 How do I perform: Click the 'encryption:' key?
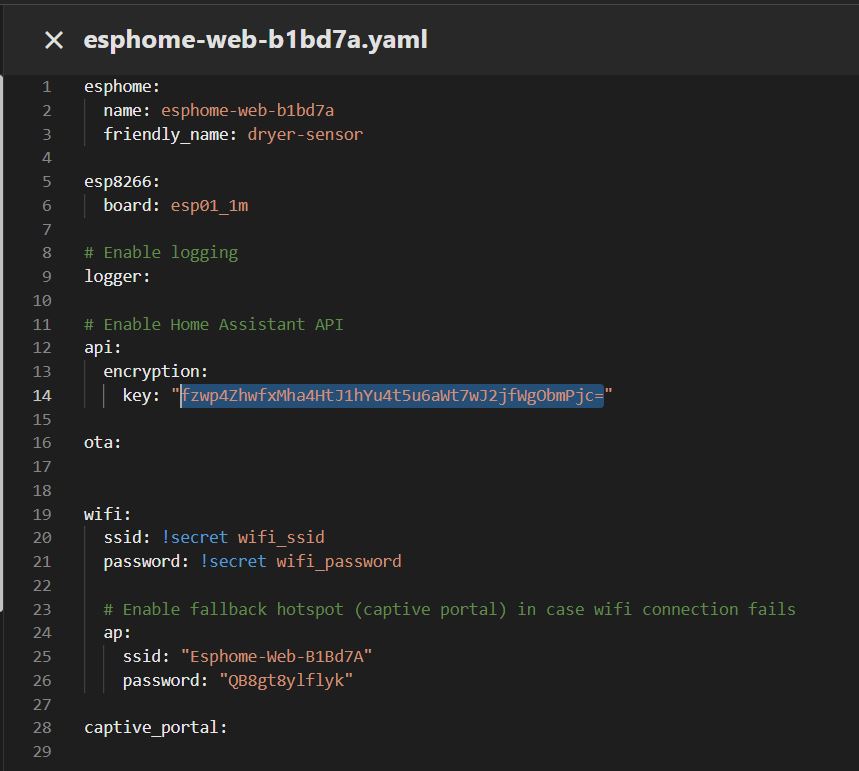point(156,372)
